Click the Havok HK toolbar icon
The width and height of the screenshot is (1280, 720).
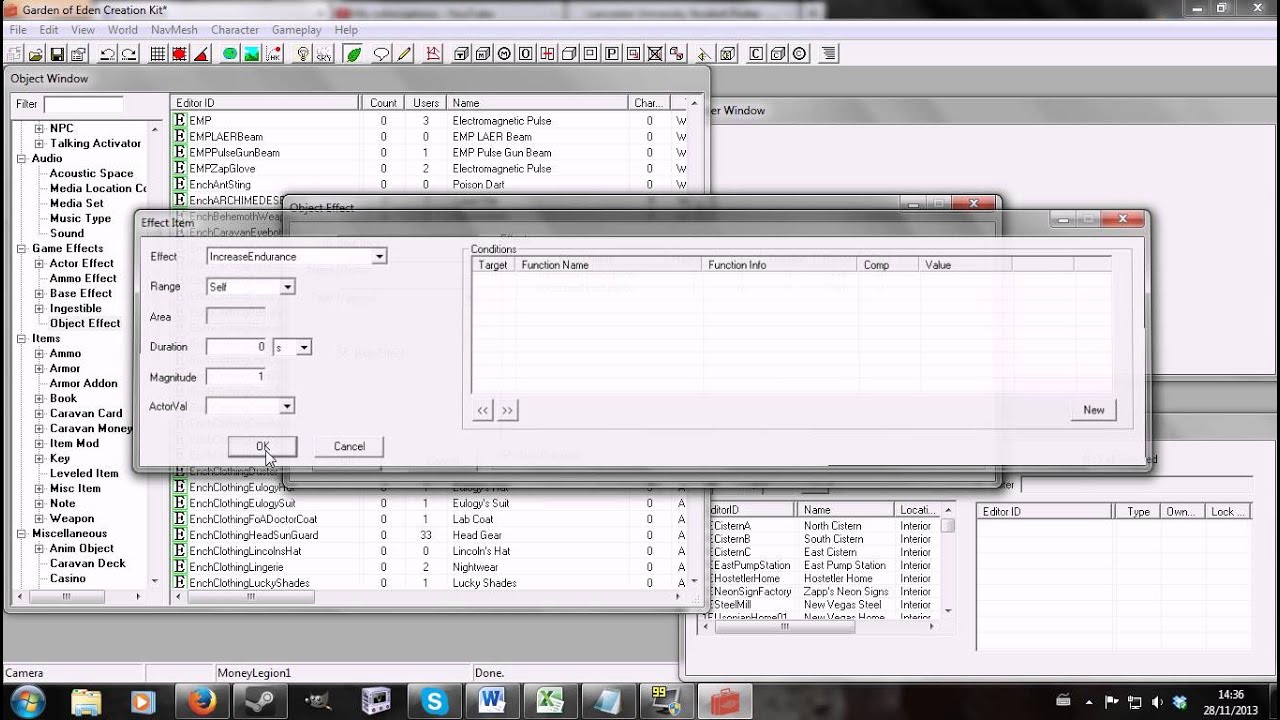tap(273, 54)
